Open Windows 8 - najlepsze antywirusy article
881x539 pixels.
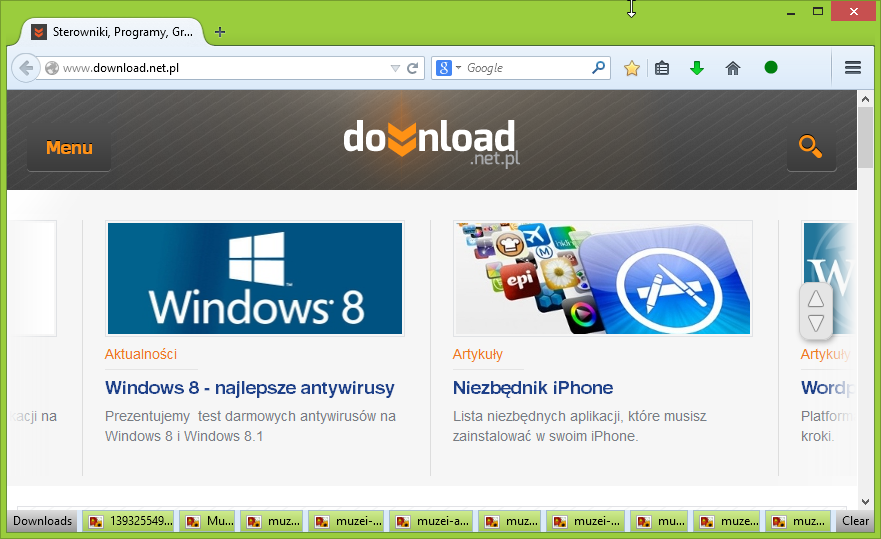249,388
